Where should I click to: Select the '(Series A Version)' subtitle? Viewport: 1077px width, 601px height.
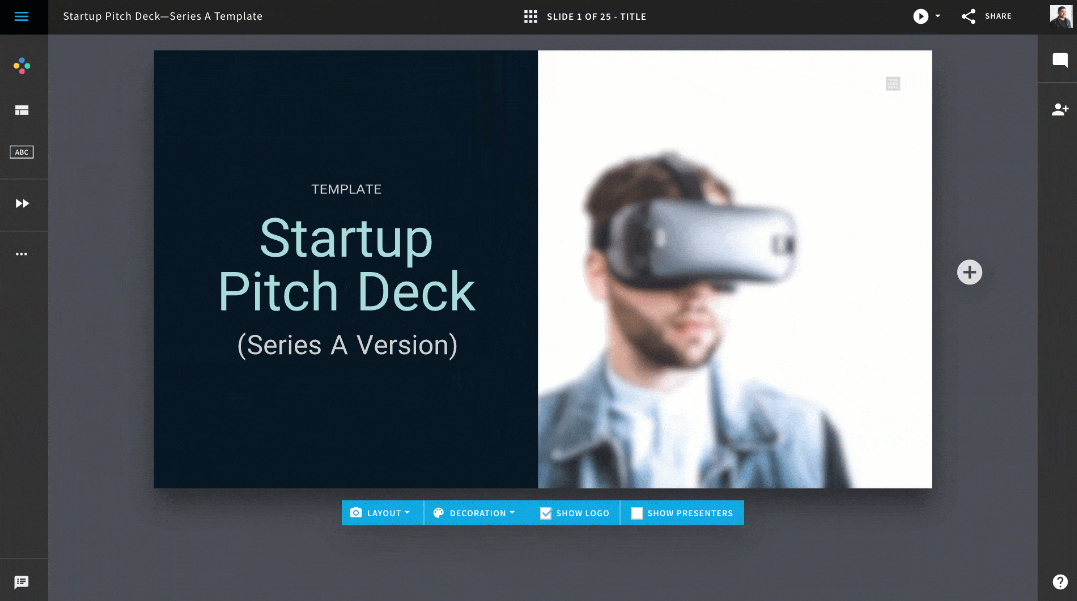pos(347,345)
